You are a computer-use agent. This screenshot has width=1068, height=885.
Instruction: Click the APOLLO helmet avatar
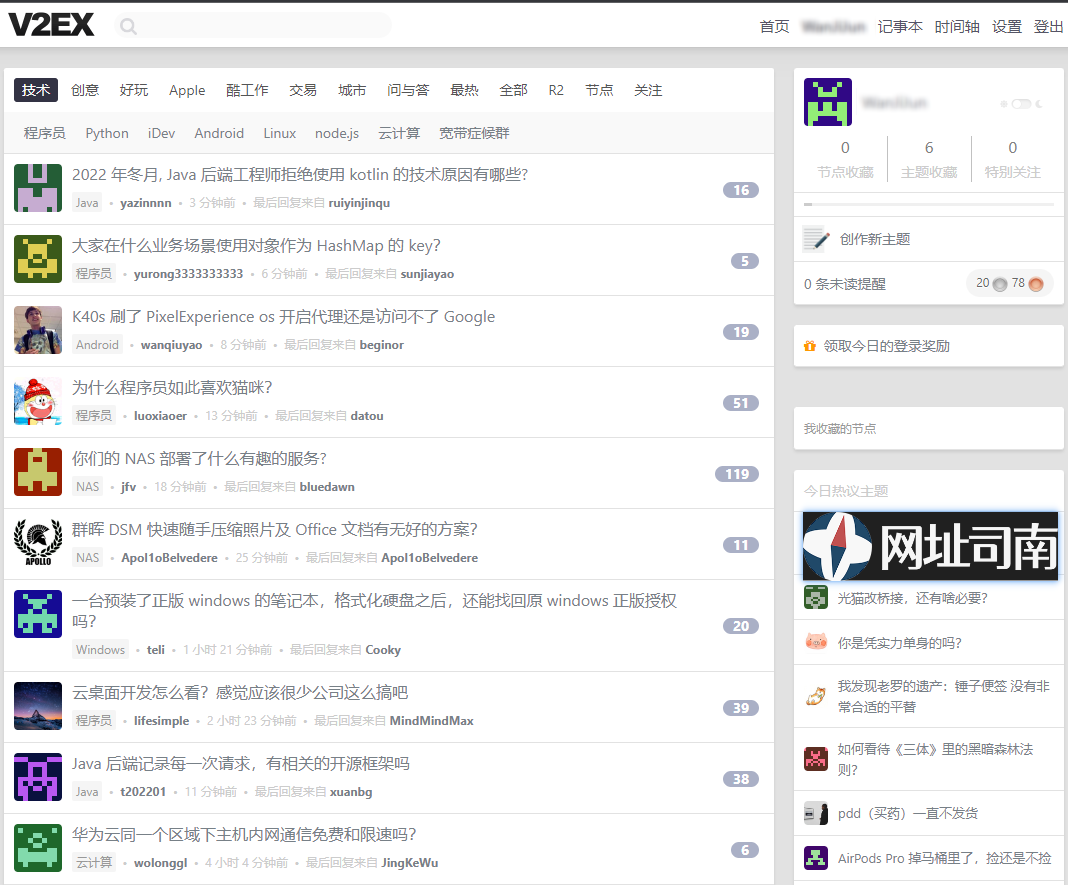pyautogui.click(x=38, y=543)
